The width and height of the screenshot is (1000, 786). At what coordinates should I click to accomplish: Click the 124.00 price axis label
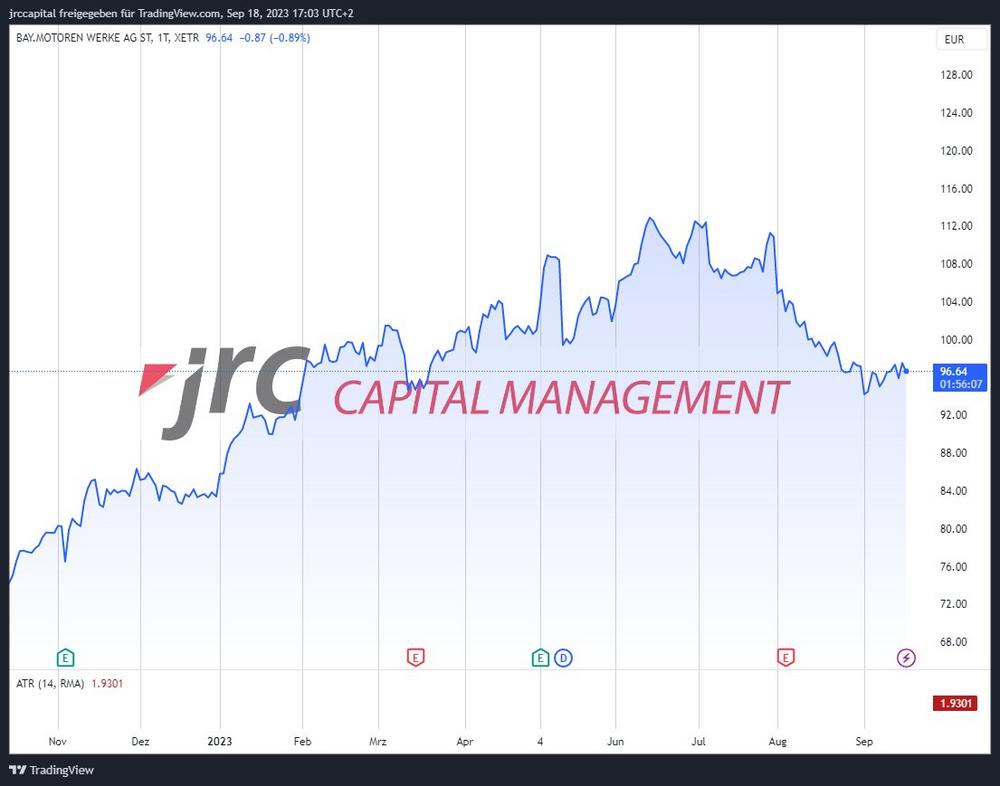coord(956,112)
